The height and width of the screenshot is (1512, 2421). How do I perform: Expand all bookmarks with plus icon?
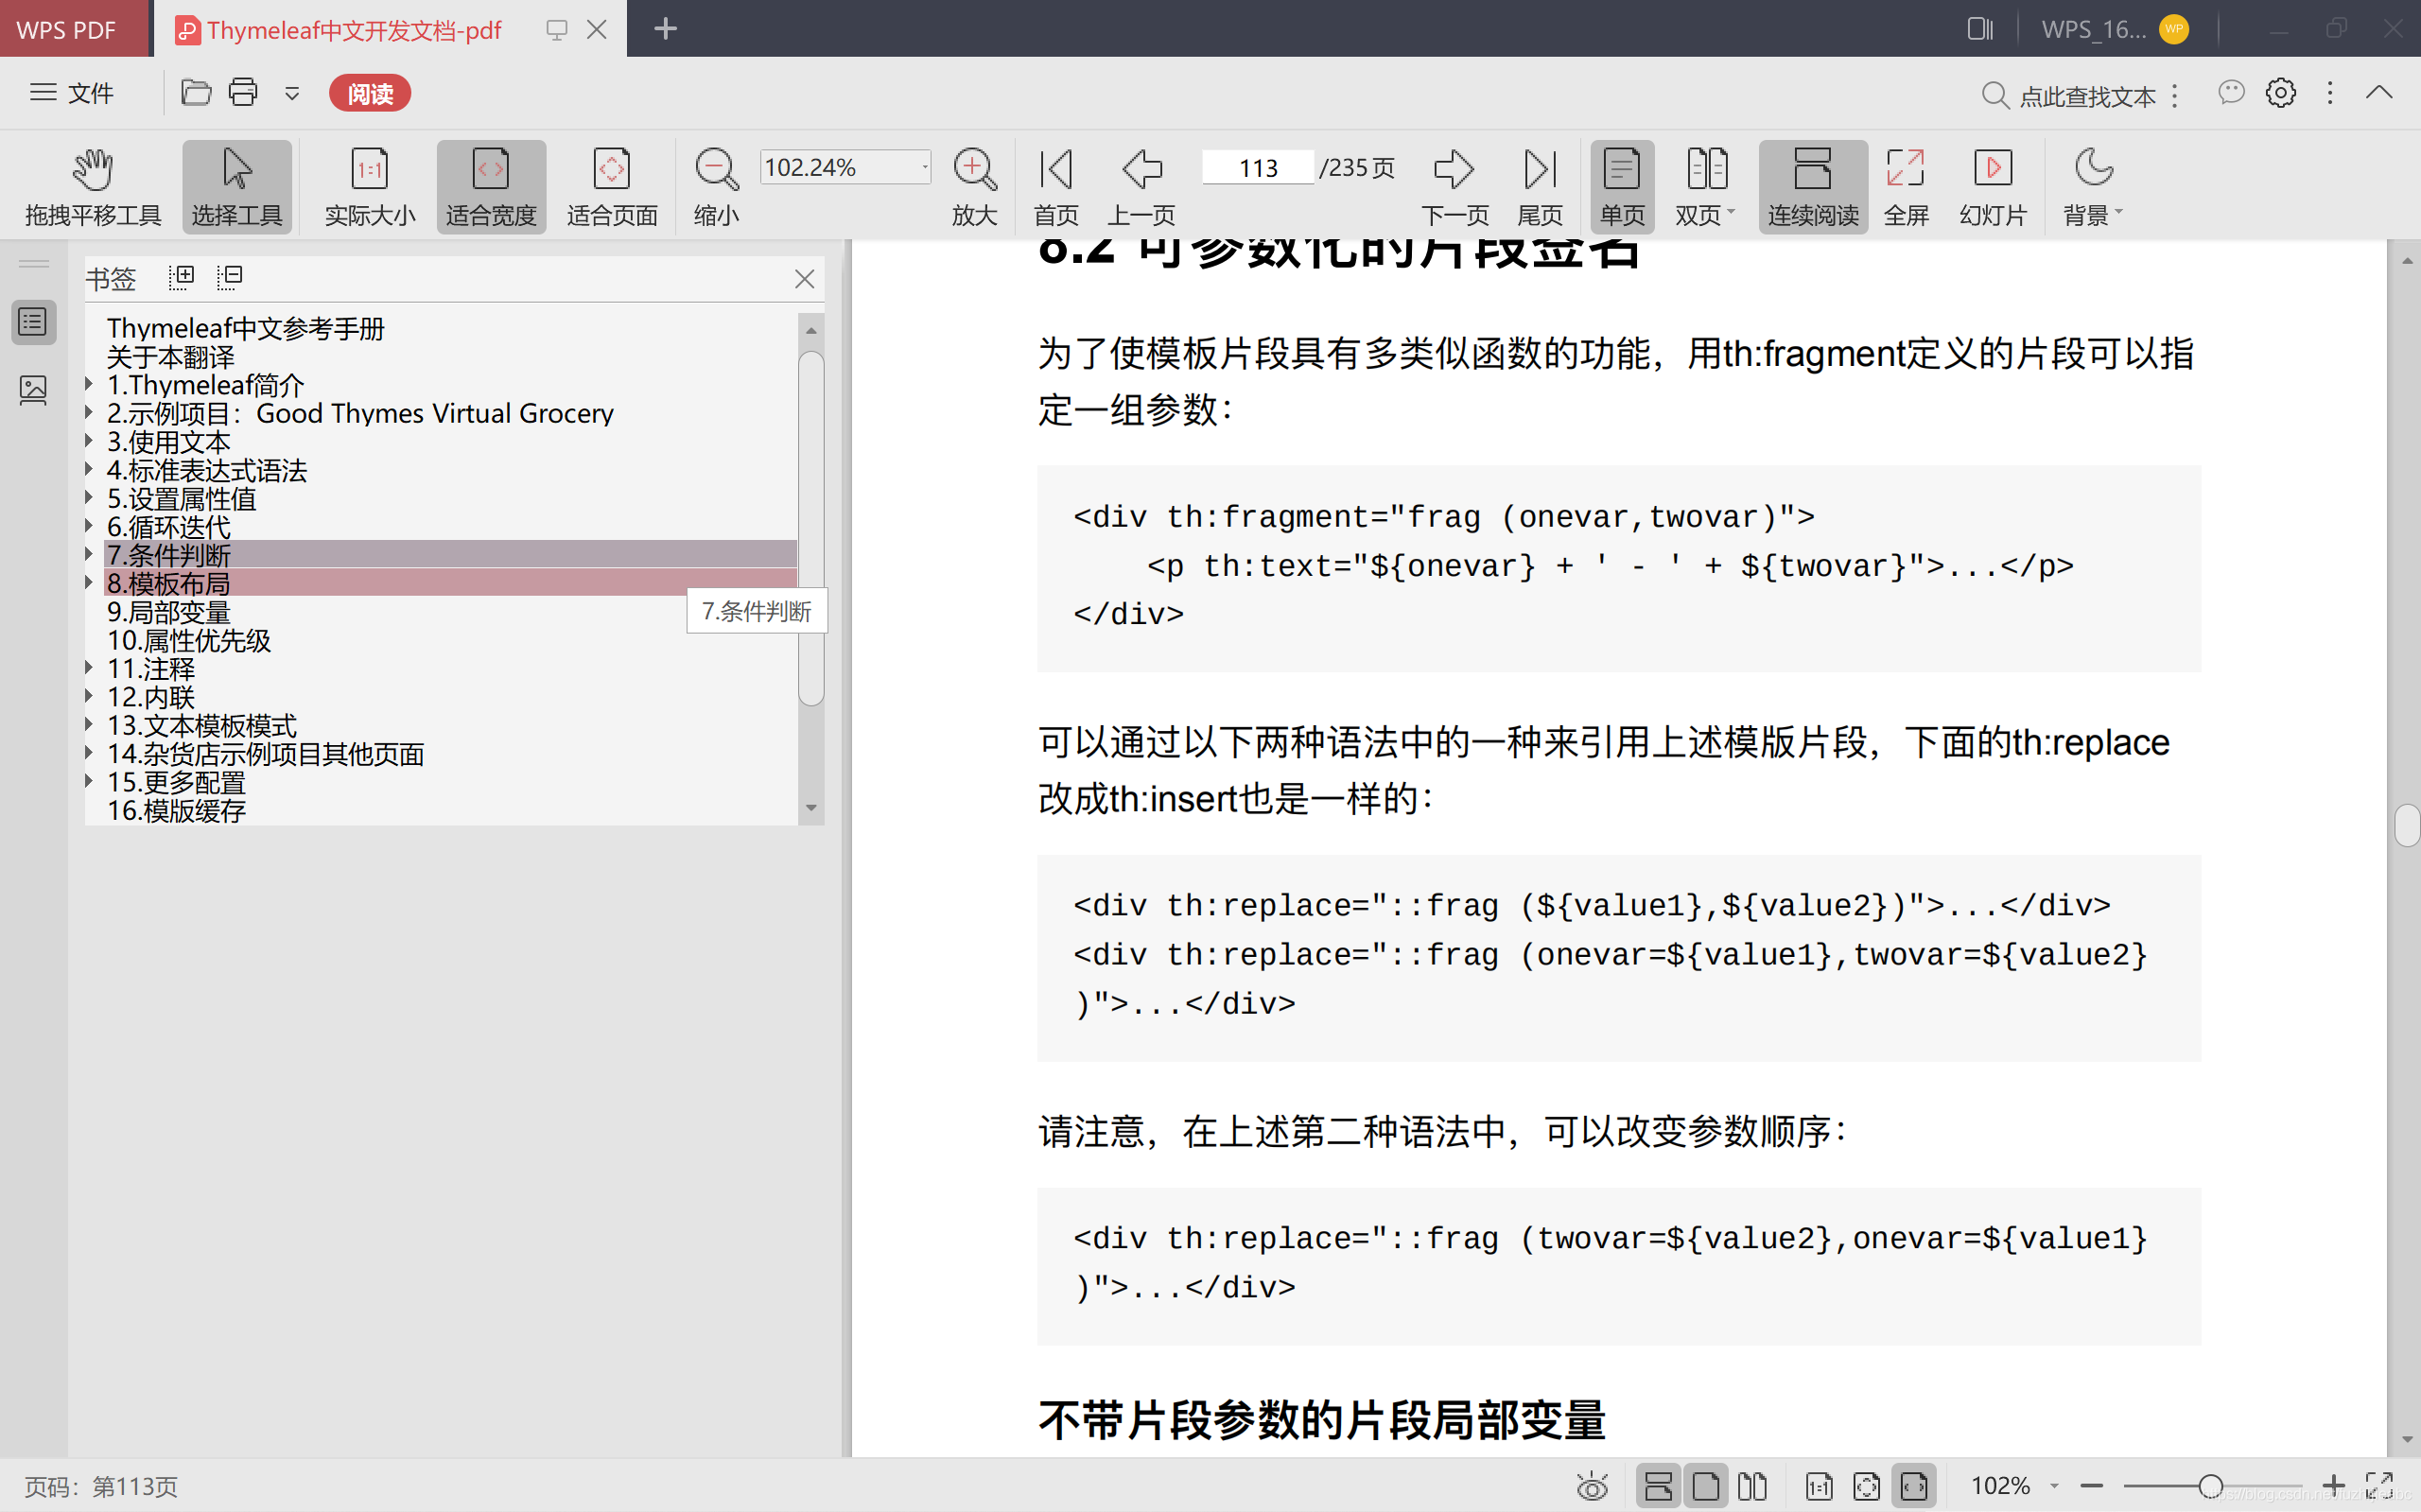(x=181, y=276)
